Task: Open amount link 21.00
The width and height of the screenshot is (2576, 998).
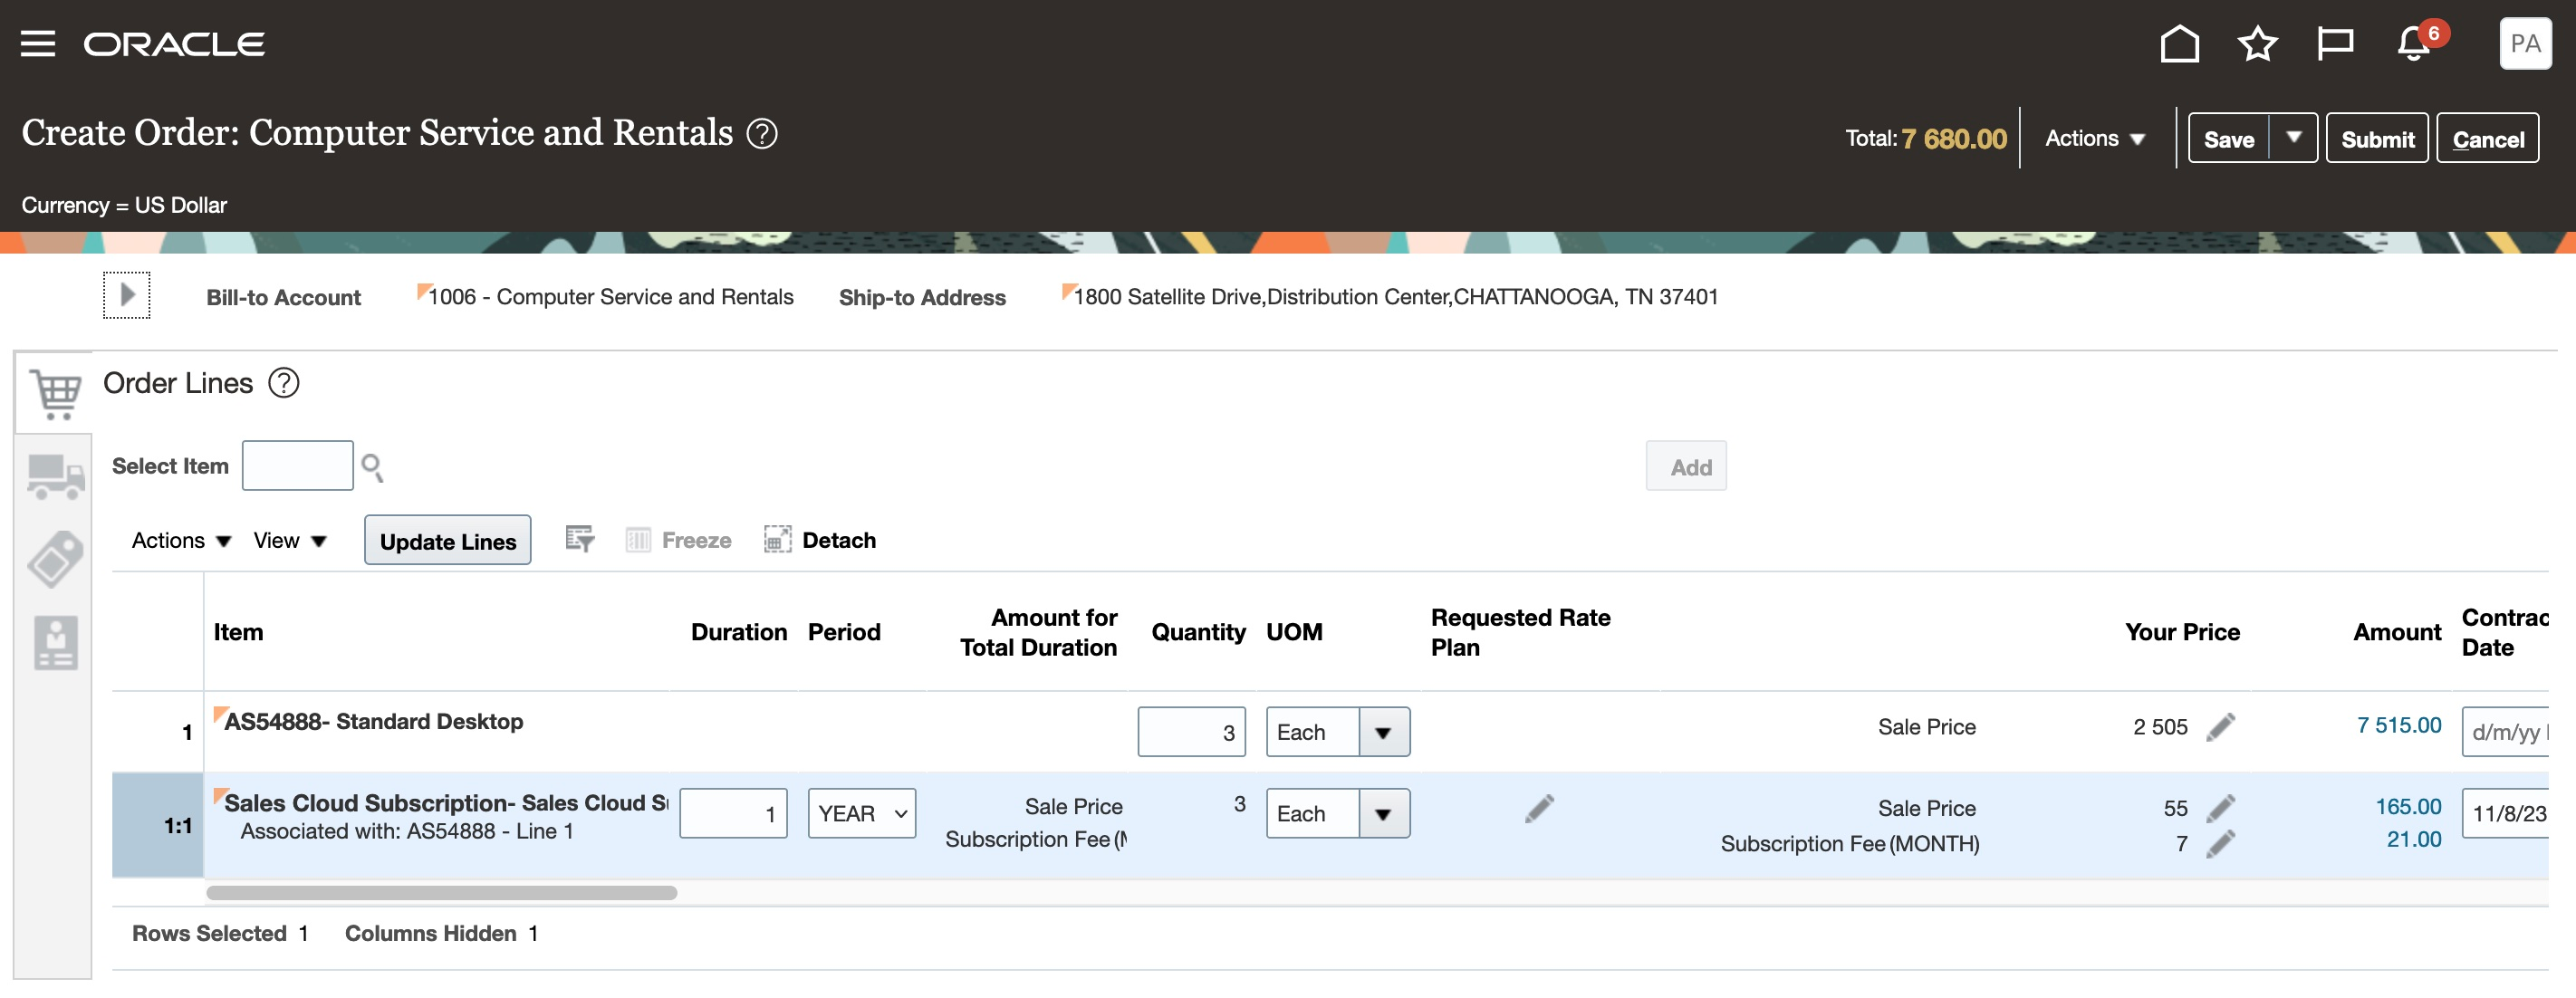Action: click(2413, 839)
